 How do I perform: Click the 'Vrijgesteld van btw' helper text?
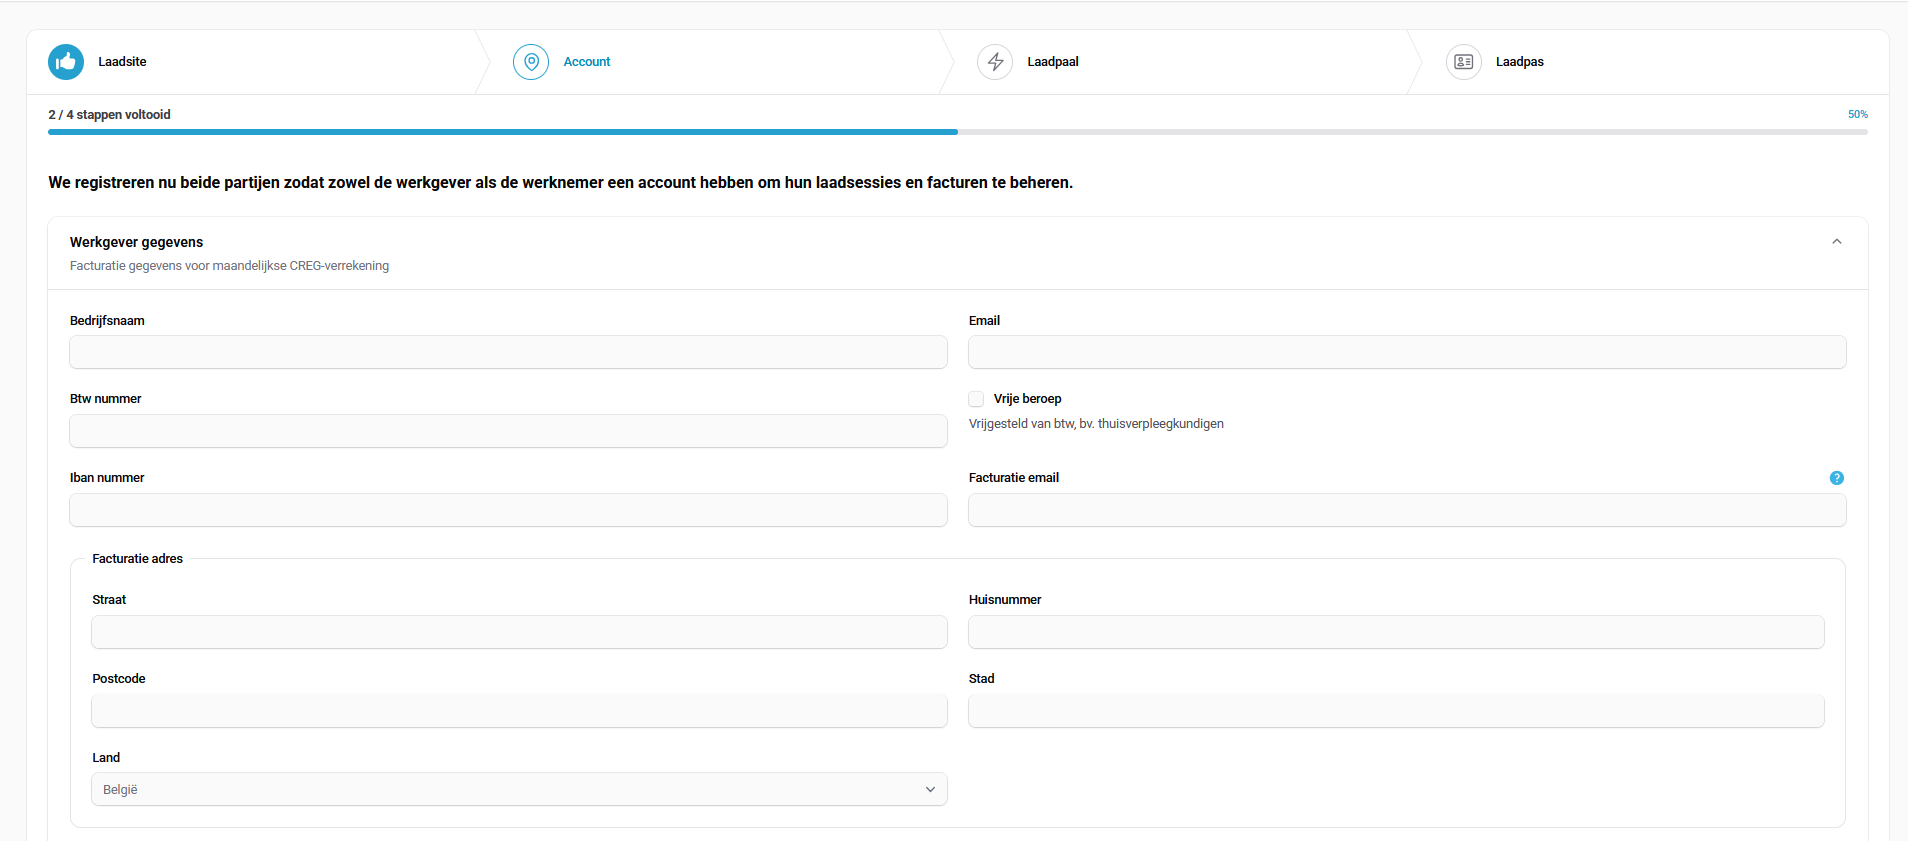(1096, 424)
